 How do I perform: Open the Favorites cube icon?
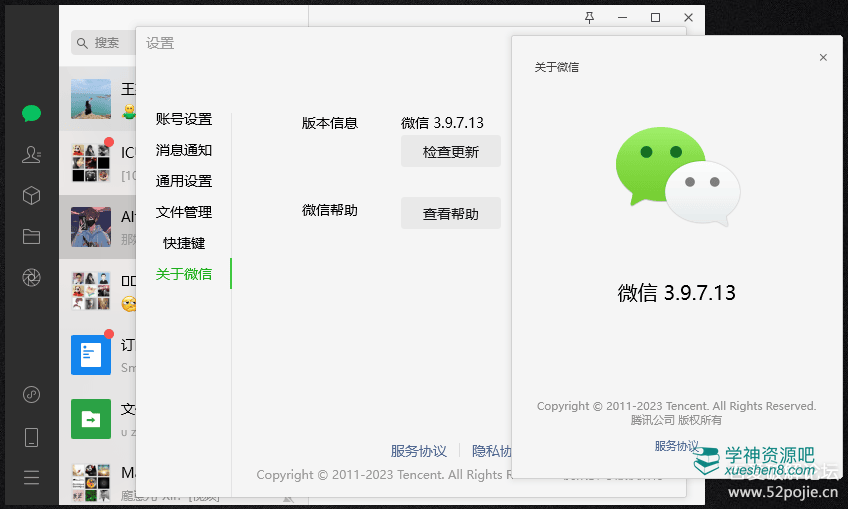click(31, 195)
